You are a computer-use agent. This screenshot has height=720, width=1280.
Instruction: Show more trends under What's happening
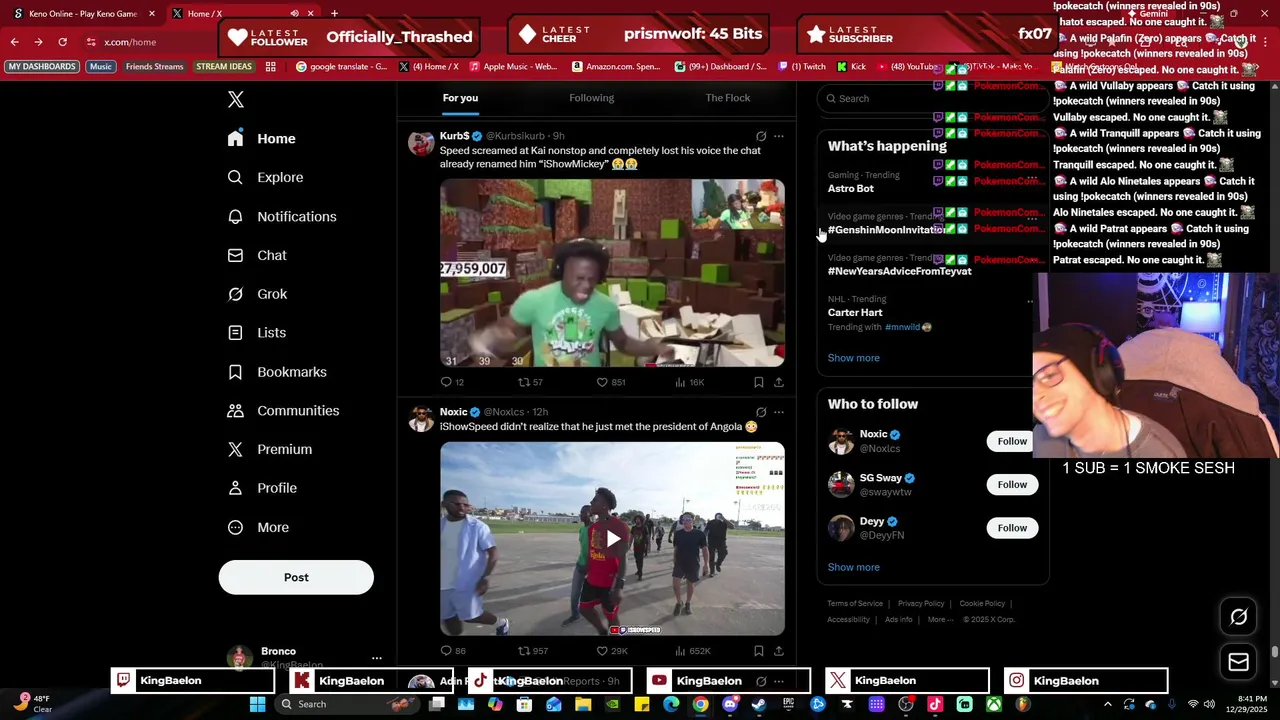[854, 358]
